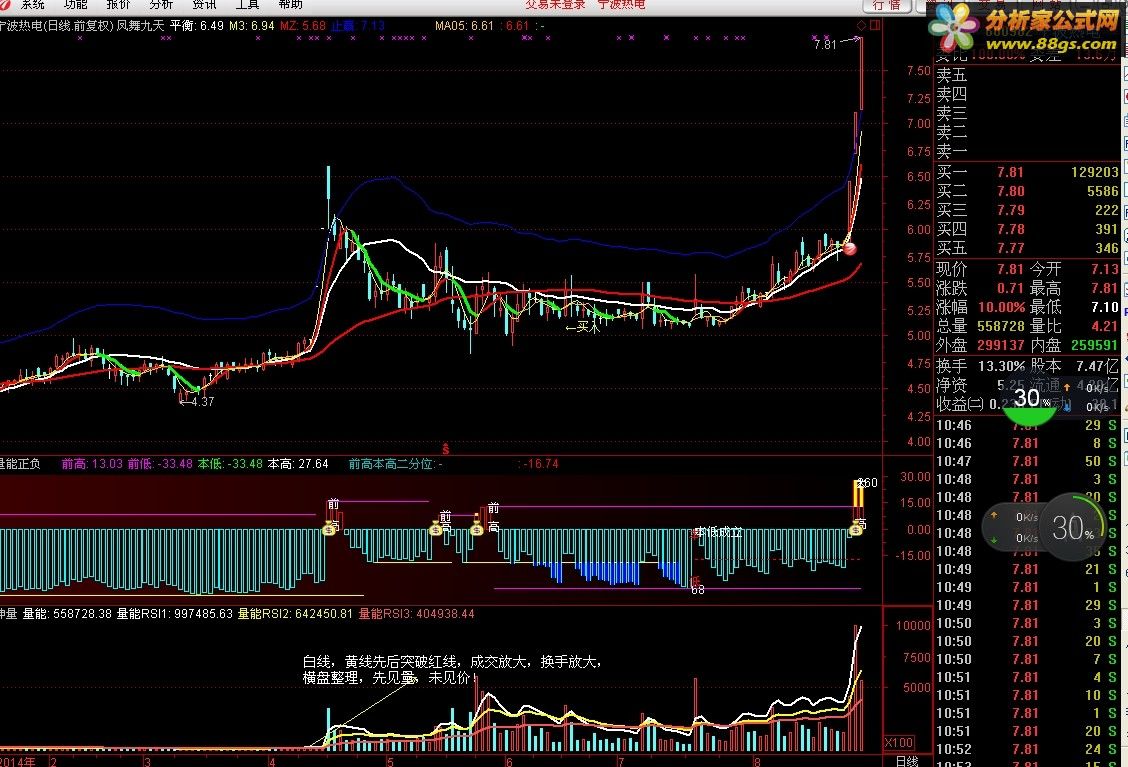Image resolution: width=1128 pixels, height=767 pixels.
Task: Click month 8 on the date axis
Action: tap(758, 761)
